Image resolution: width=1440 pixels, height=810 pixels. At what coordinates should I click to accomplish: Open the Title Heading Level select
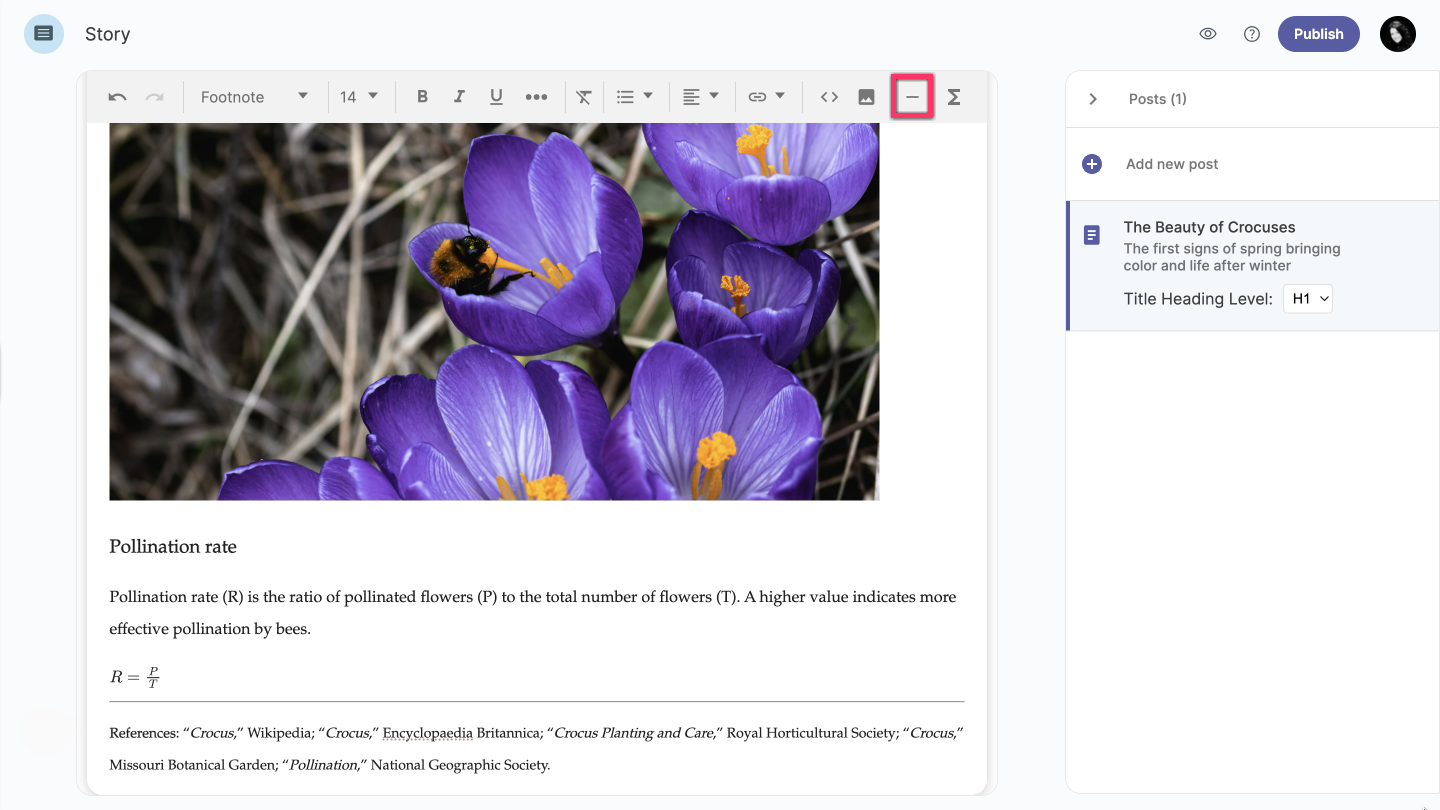point(1308,298)
